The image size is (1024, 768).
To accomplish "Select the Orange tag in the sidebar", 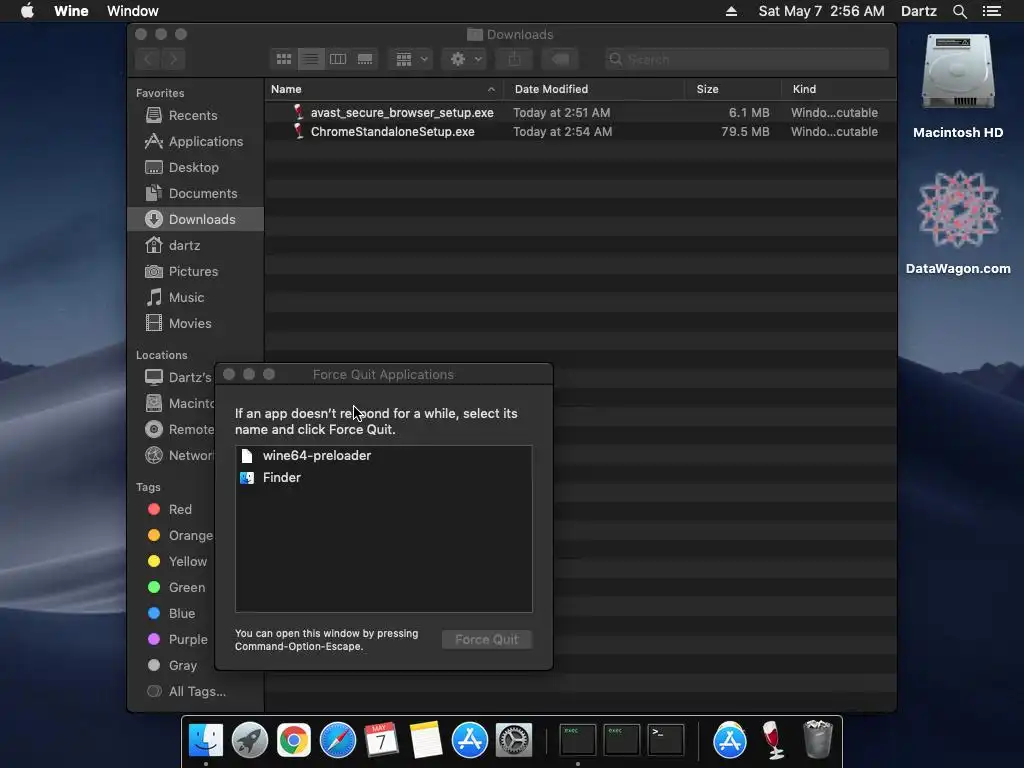I will click(x=180, y=536).
